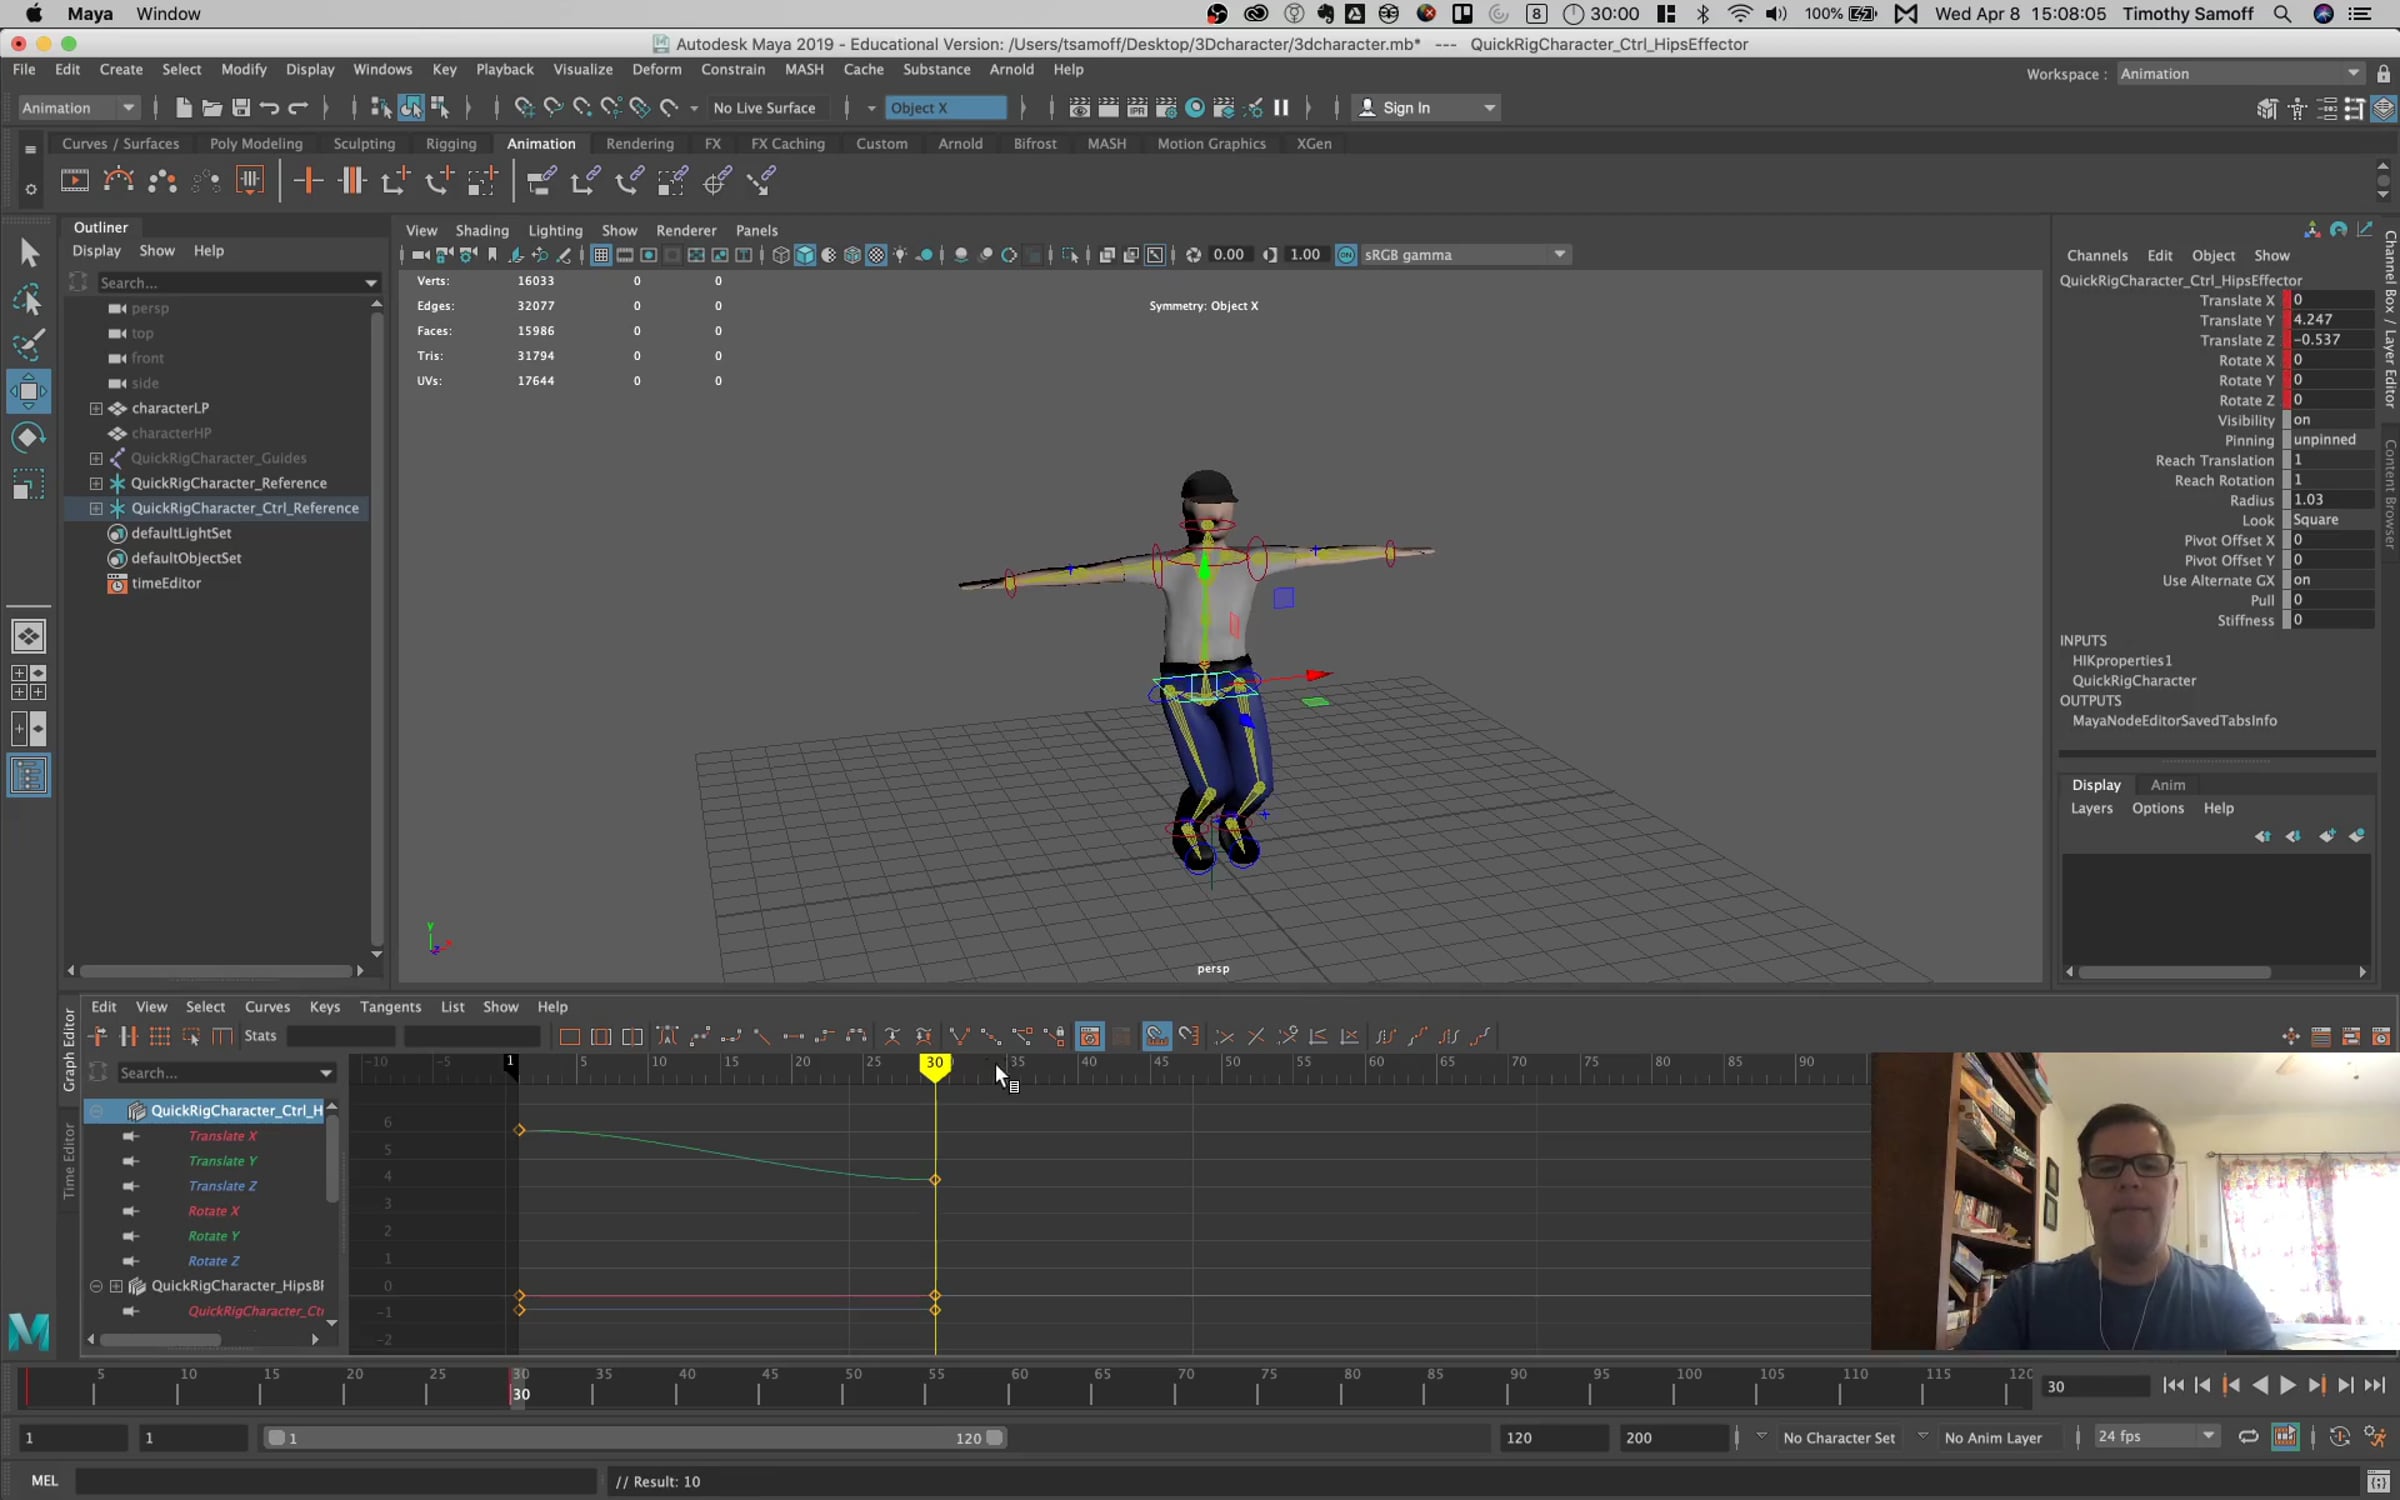2400x1500 pixels.
Task: Open the Deform menu
Action: point(656,69)
